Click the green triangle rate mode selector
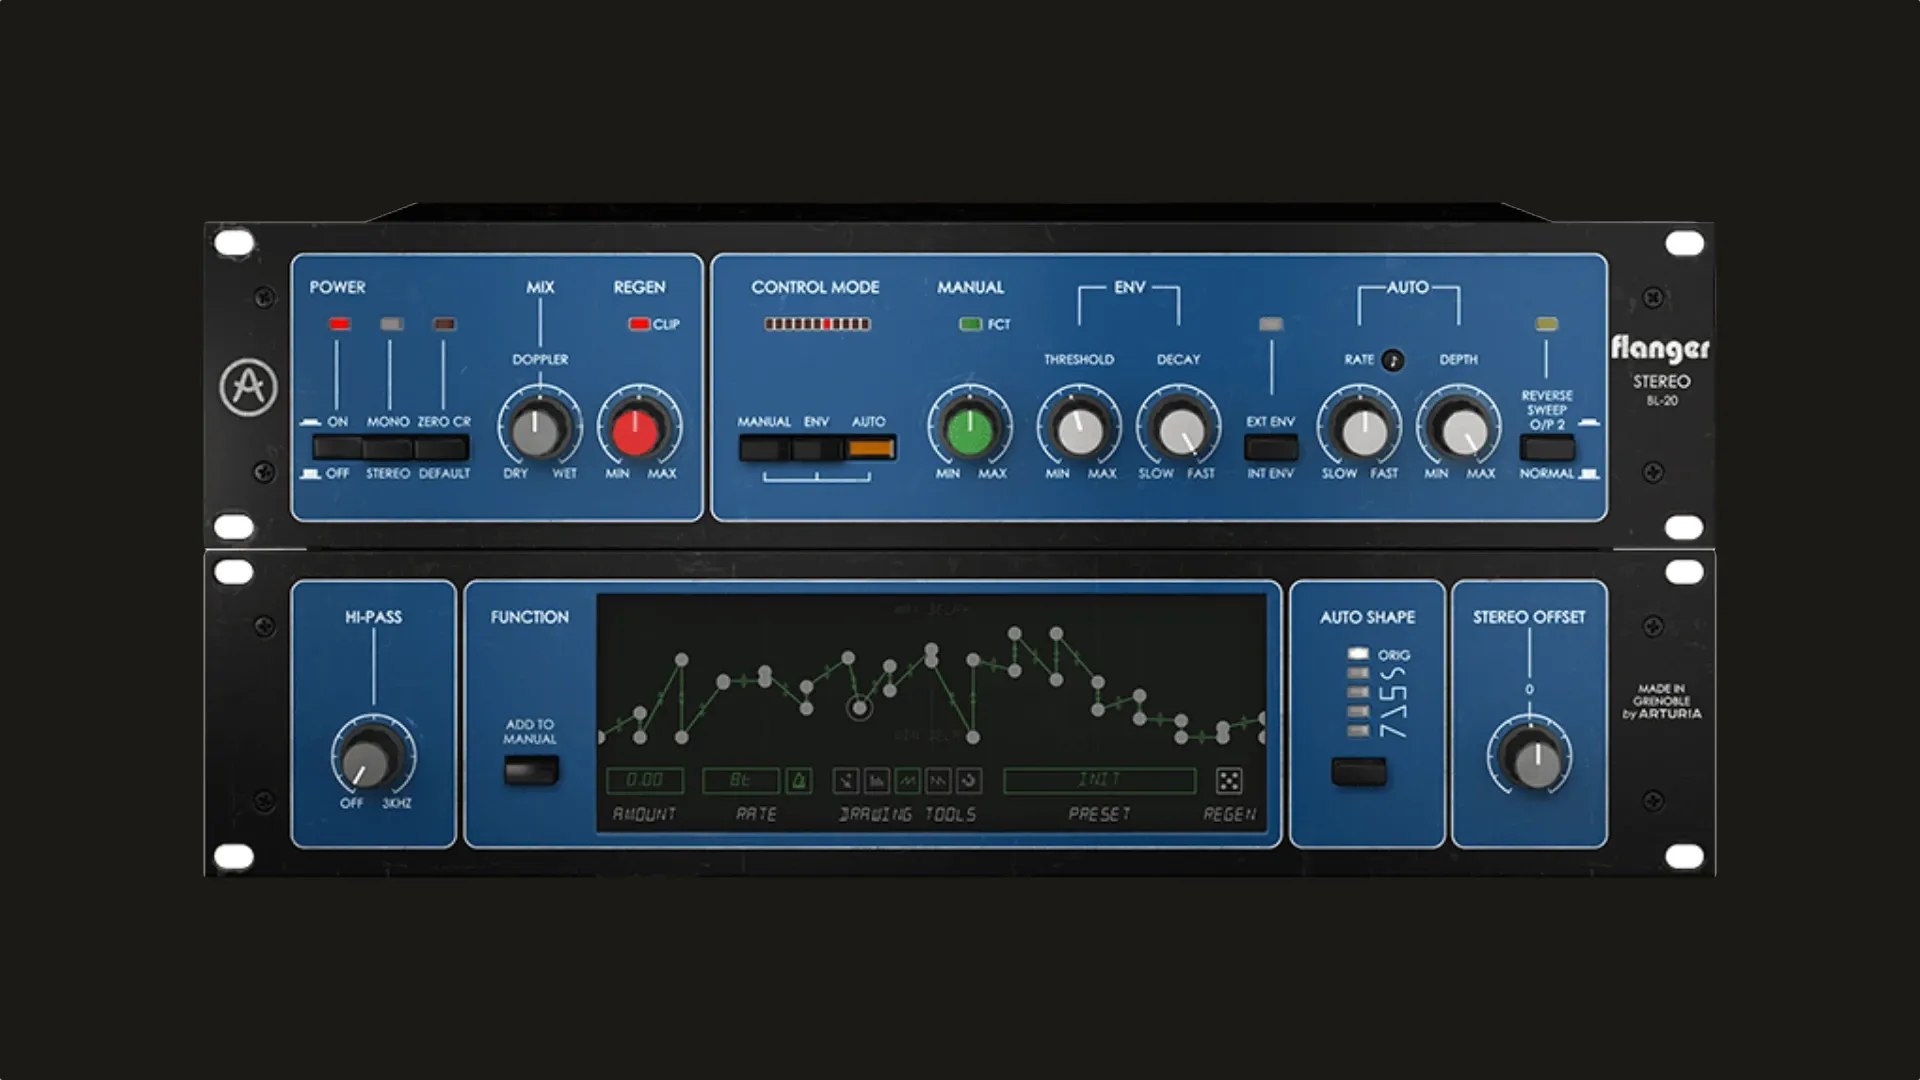1920x1080 pixels. click(x=798, y=779)
